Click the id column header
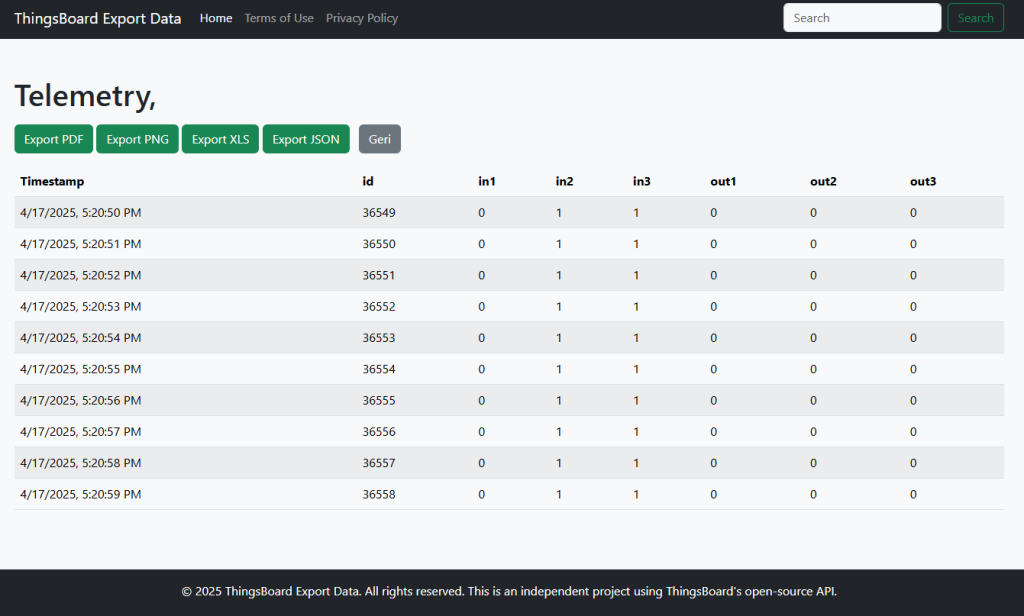This screenshot has height=616, width=1024. [x=368, y=181]
